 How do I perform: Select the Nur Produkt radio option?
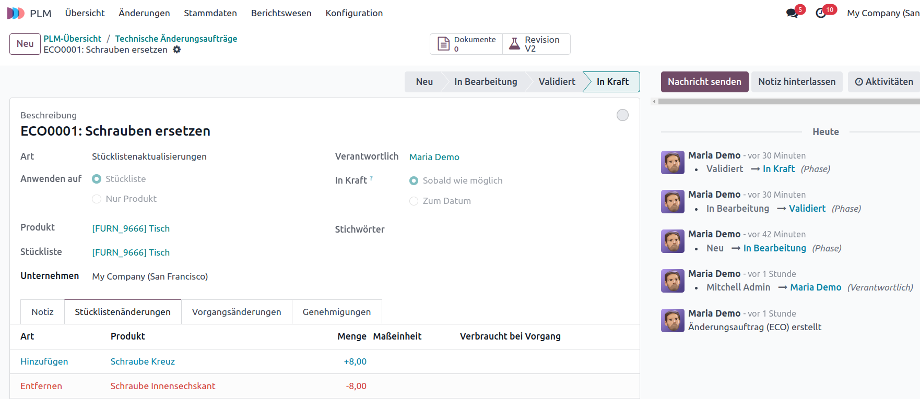[x=96, y=199]
